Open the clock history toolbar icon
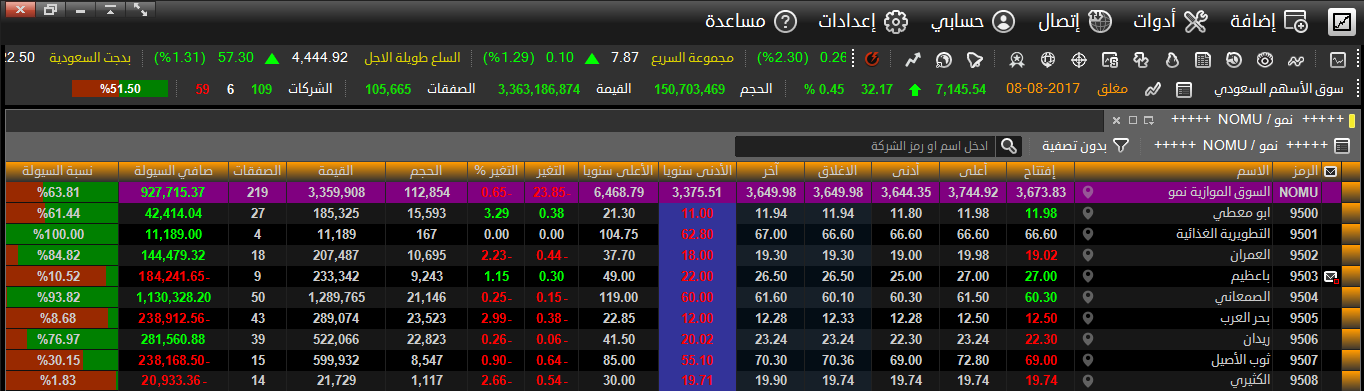Screen dimensions: 1364x391 pyautogui.click(x=1234, y=59)
